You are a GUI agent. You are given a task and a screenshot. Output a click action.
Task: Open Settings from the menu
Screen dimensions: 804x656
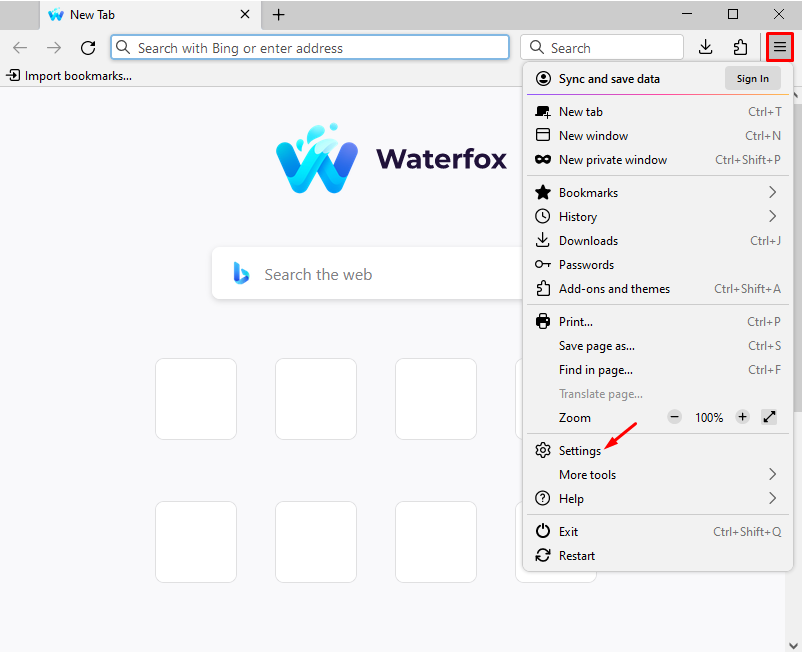point(580,450)
